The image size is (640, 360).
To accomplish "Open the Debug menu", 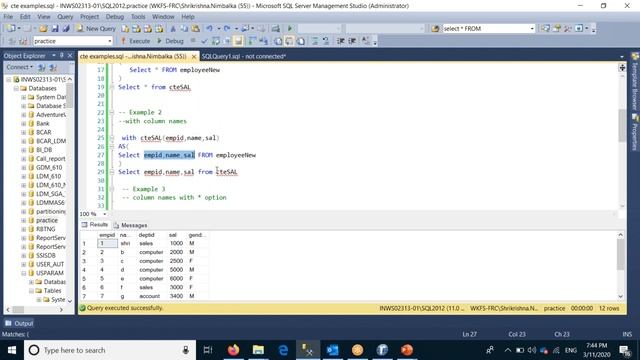I will click(x=115, y=17).
